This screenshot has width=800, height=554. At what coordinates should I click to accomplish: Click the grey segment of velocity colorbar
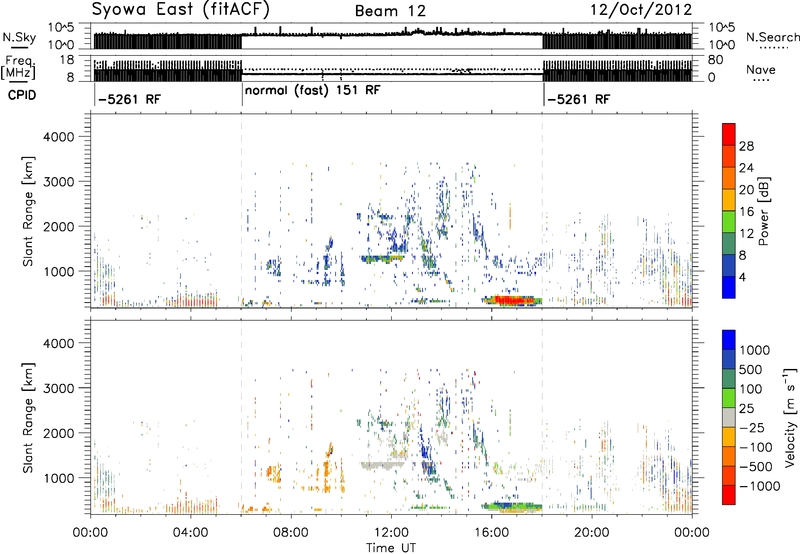pos(729,417)
